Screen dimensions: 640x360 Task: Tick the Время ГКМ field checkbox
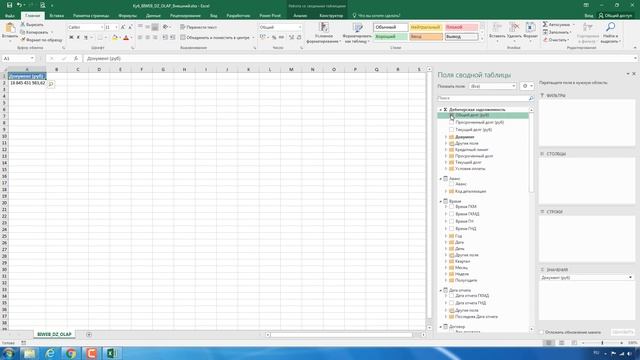[x=452, y=207]
